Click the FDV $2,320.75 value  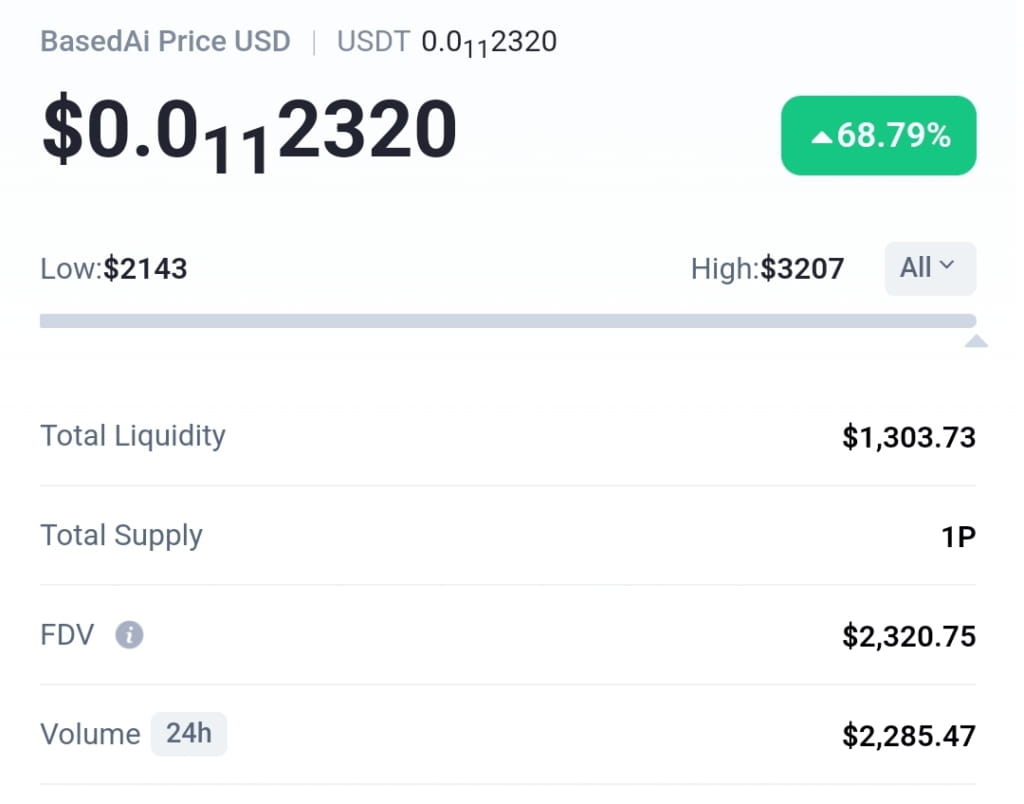908,635
